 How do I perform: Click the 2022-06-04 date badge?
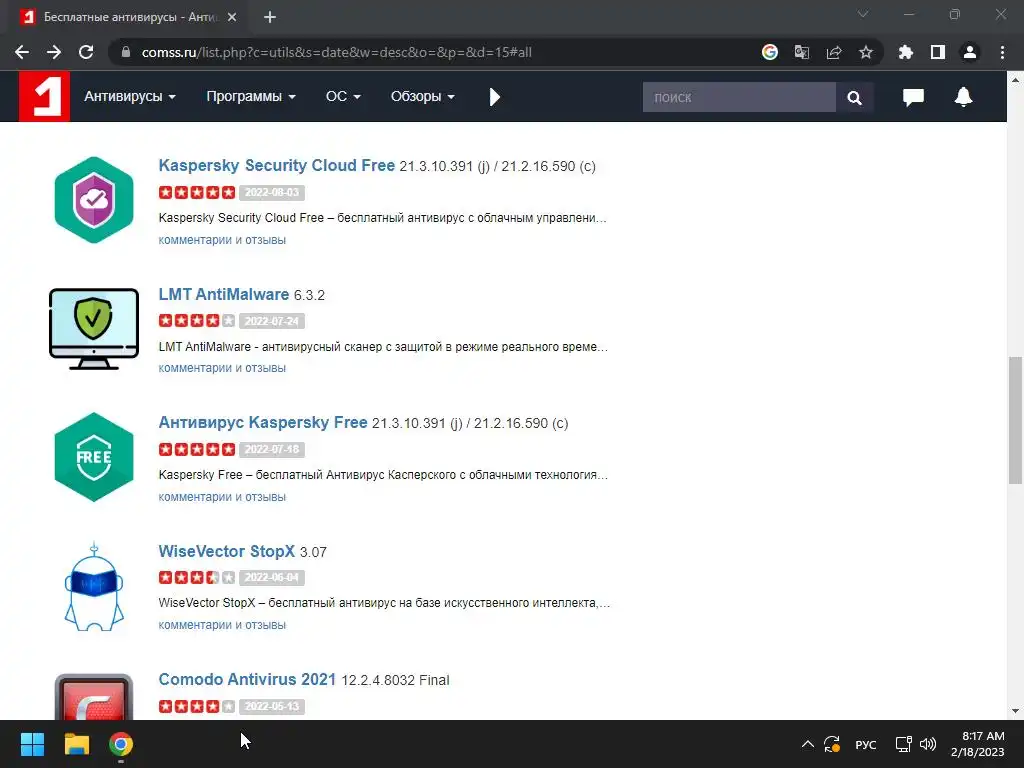[x=272, y=578]
